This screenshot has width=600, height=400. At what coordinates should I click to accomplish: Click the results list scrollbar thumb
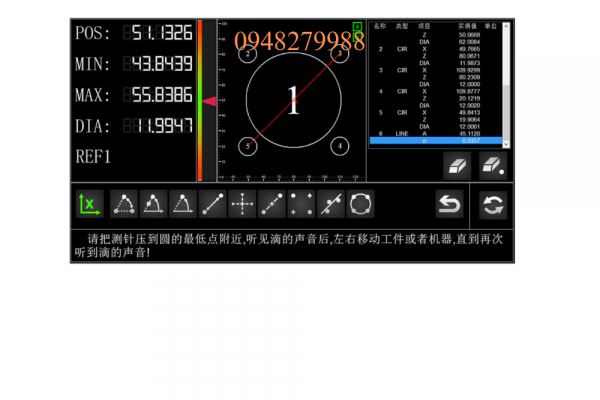pyautogui.click(x=506, y=113)
